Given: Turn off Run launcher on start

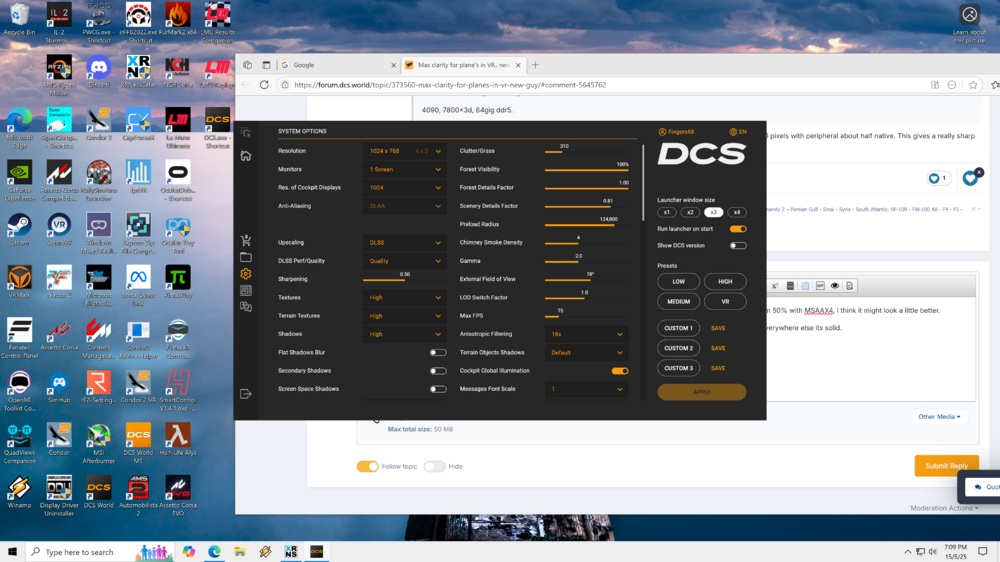Looking at the screenshot, I should 738,228.
